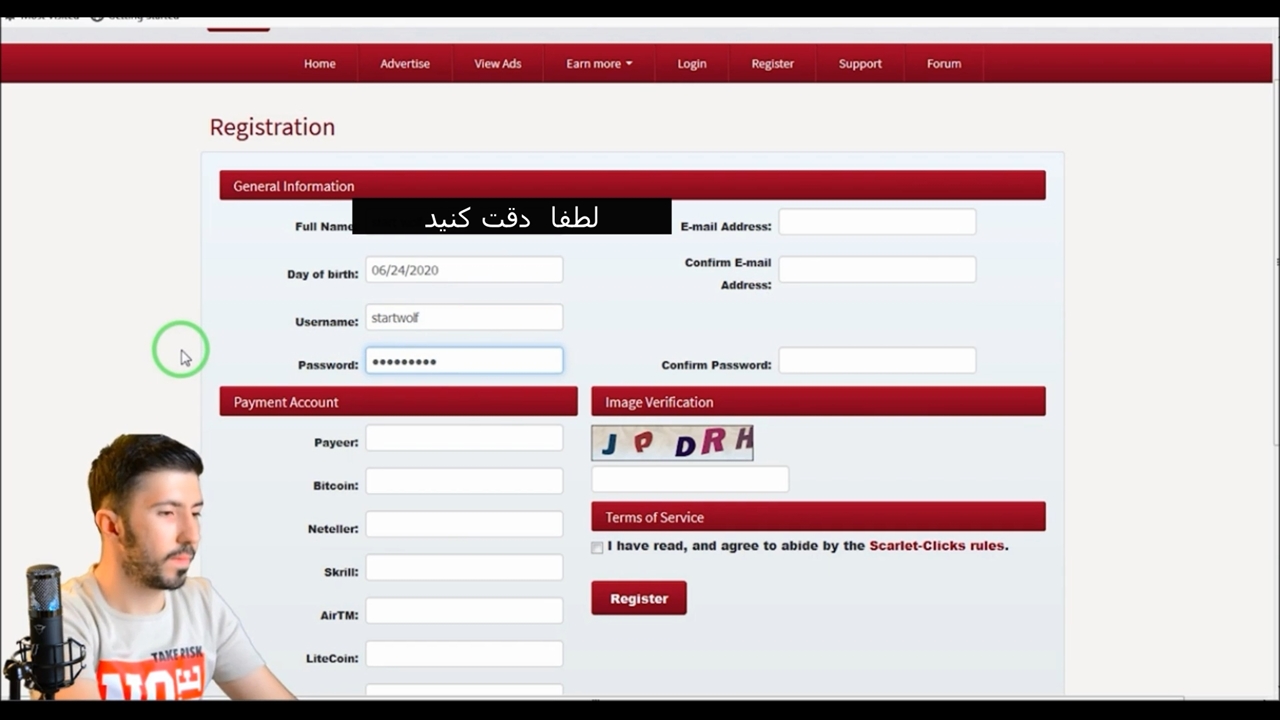The image size is (1280, 720).
Task: Open the Advertise page in navbar
Action: pos(405,63)
